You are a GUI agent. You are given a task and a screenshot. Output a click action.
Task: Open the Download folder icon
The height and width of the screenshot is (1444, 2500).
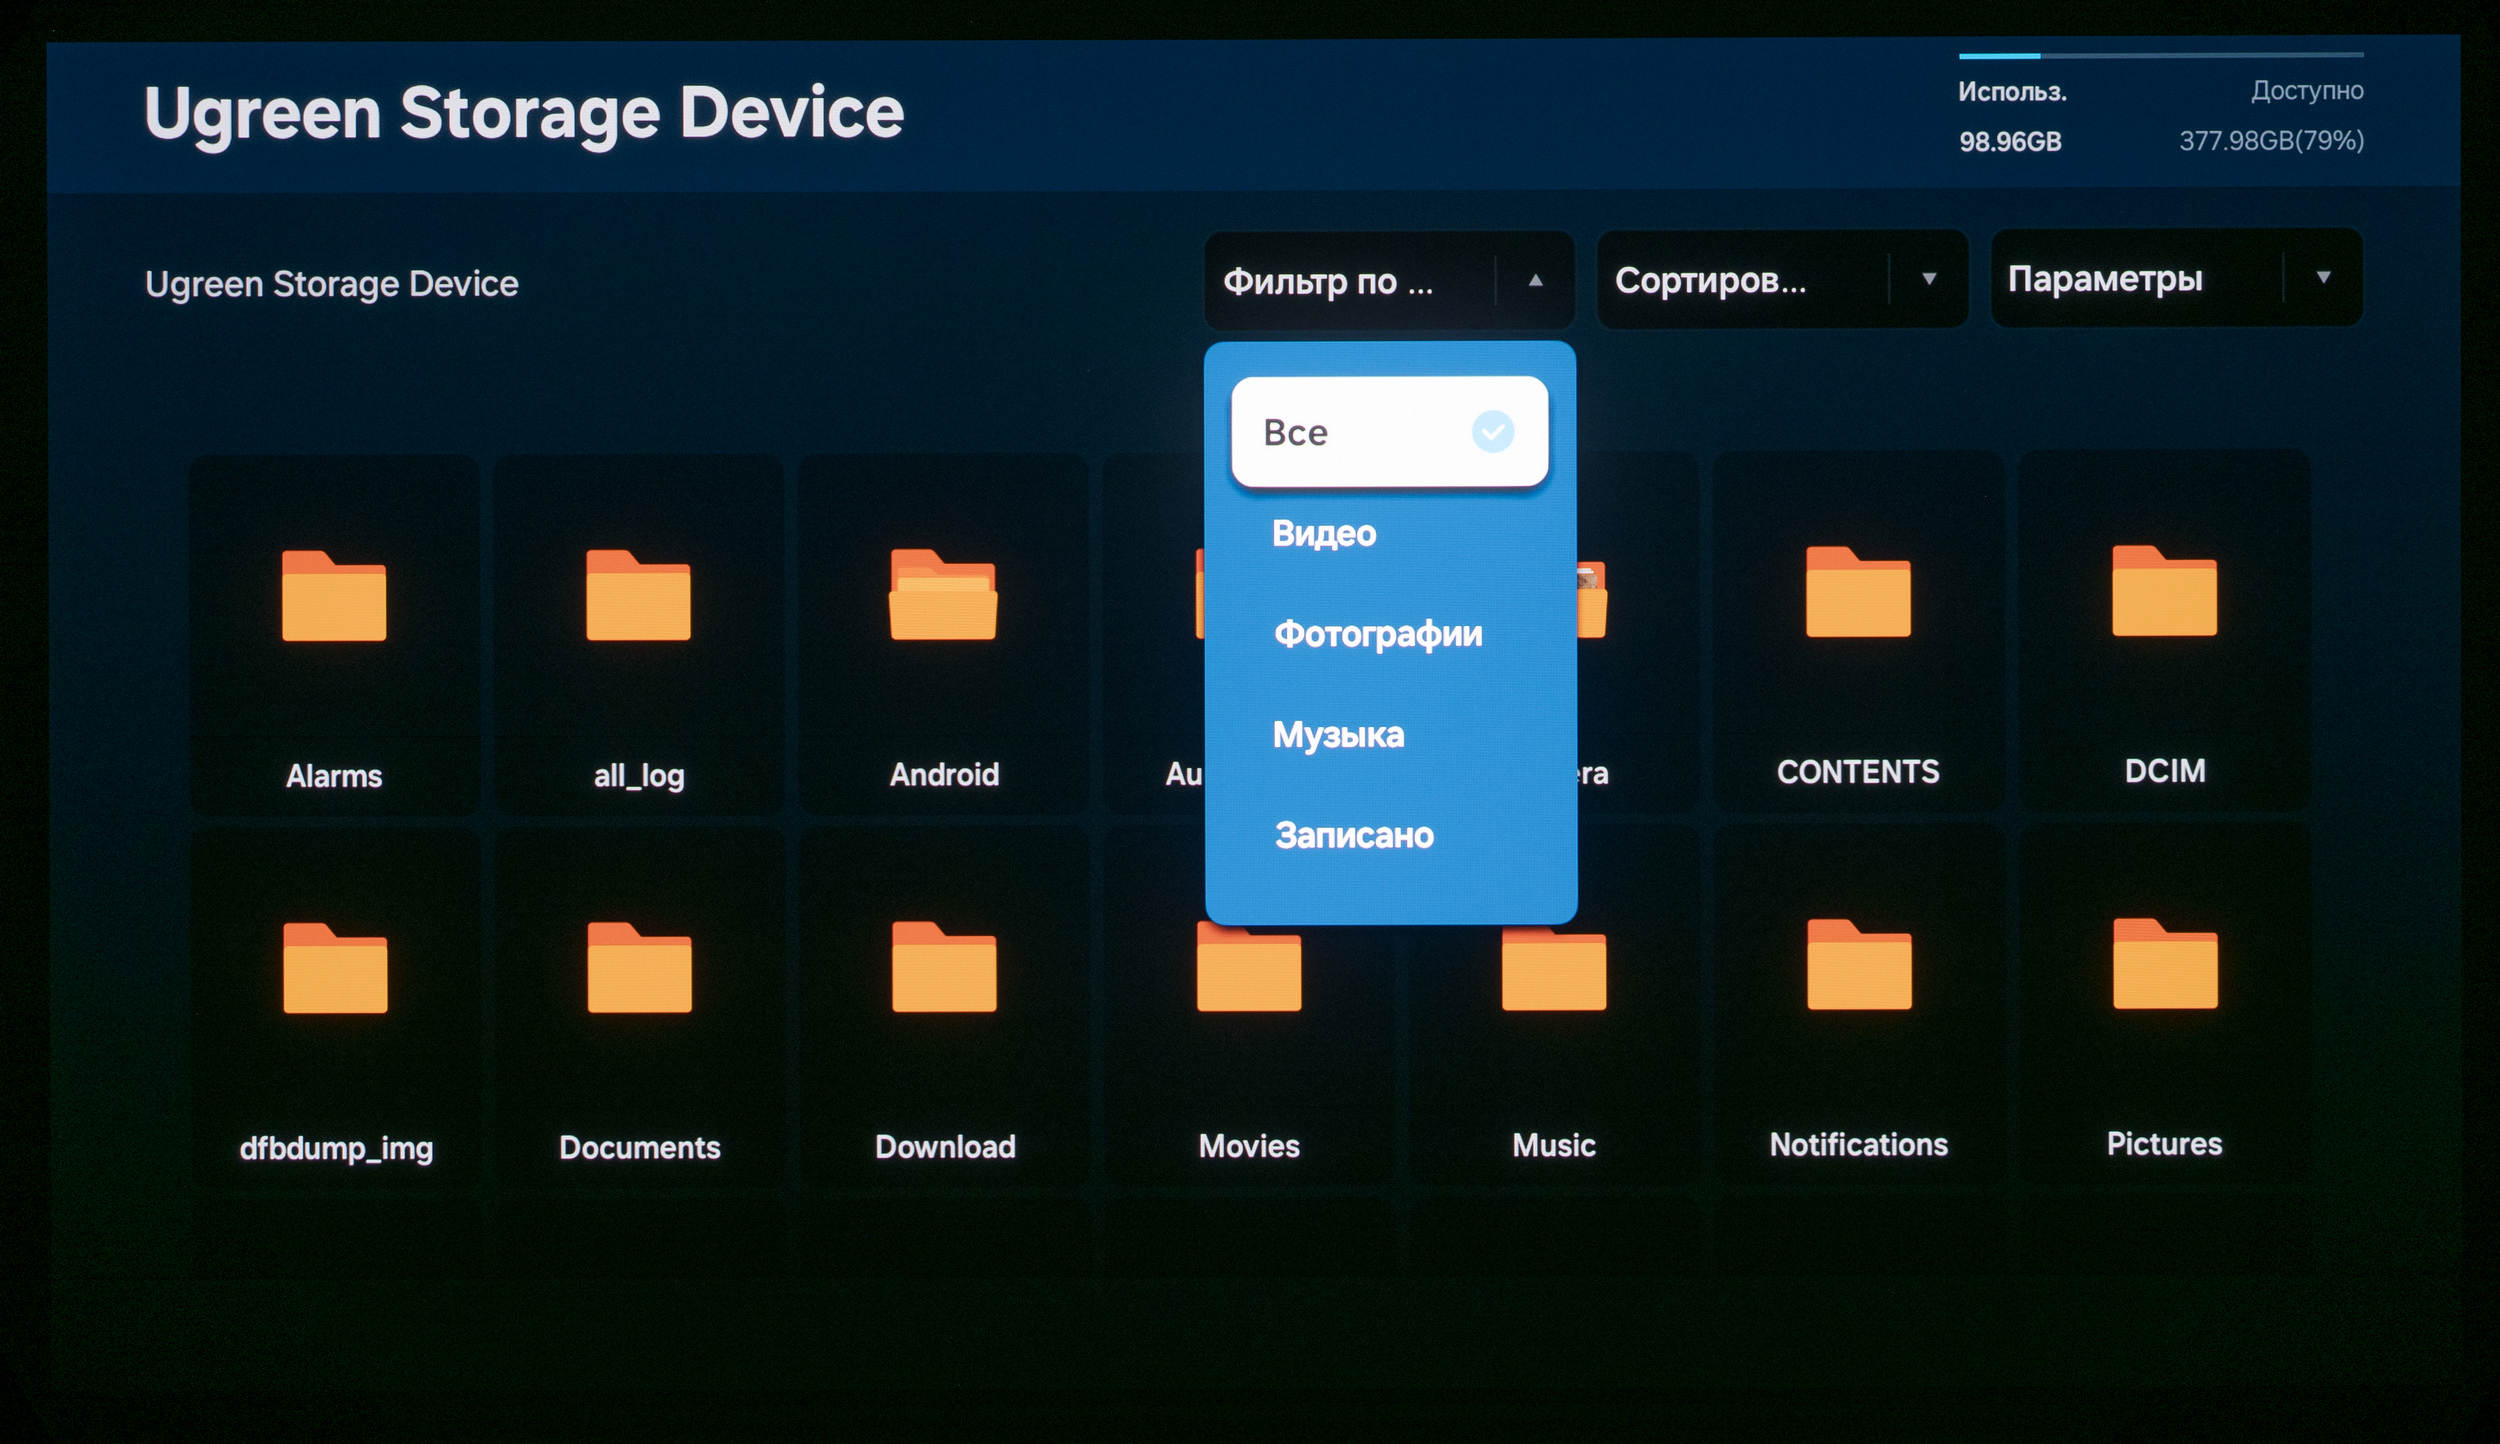tap(944, 967)
